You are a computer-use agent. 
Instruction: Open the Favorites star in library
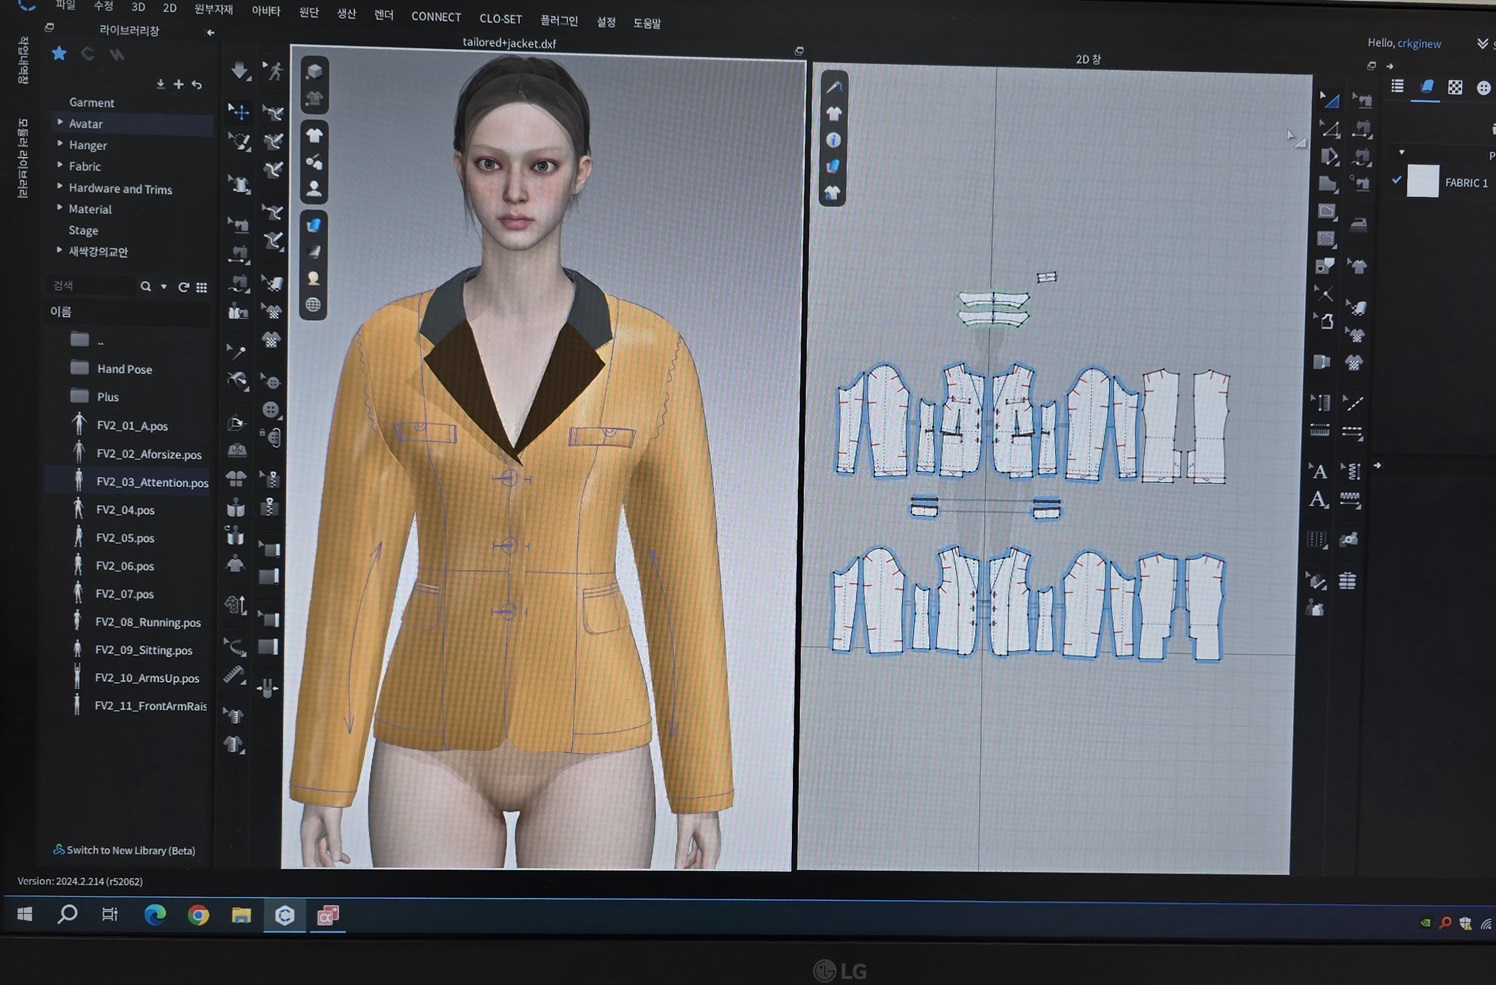[x=59, y=54]
